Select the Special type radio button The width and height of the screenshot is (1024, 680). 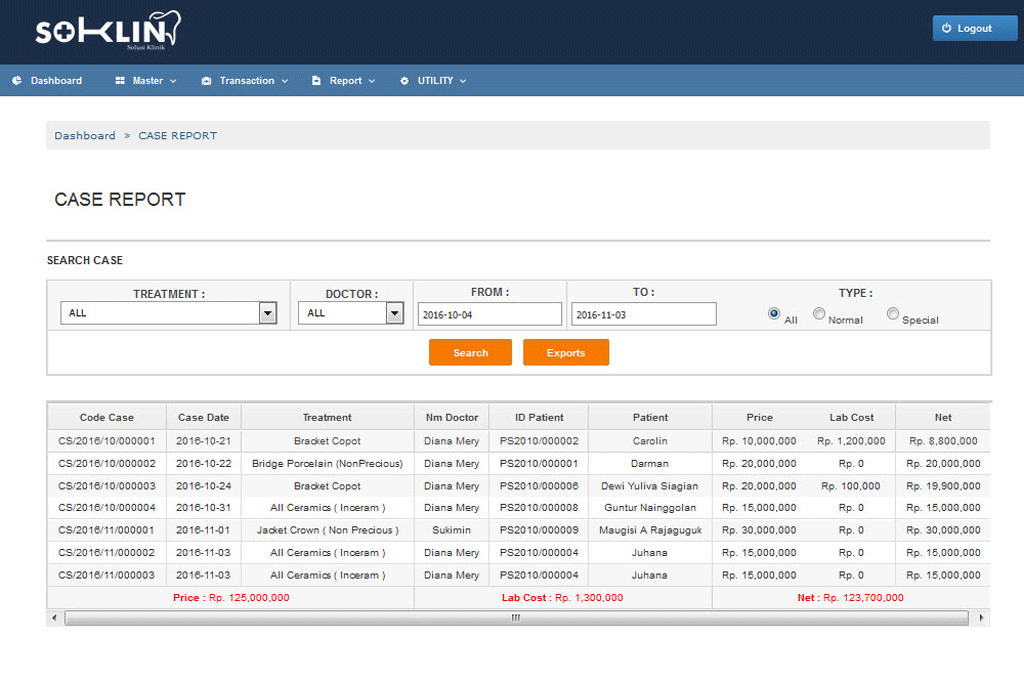(893, 313)
